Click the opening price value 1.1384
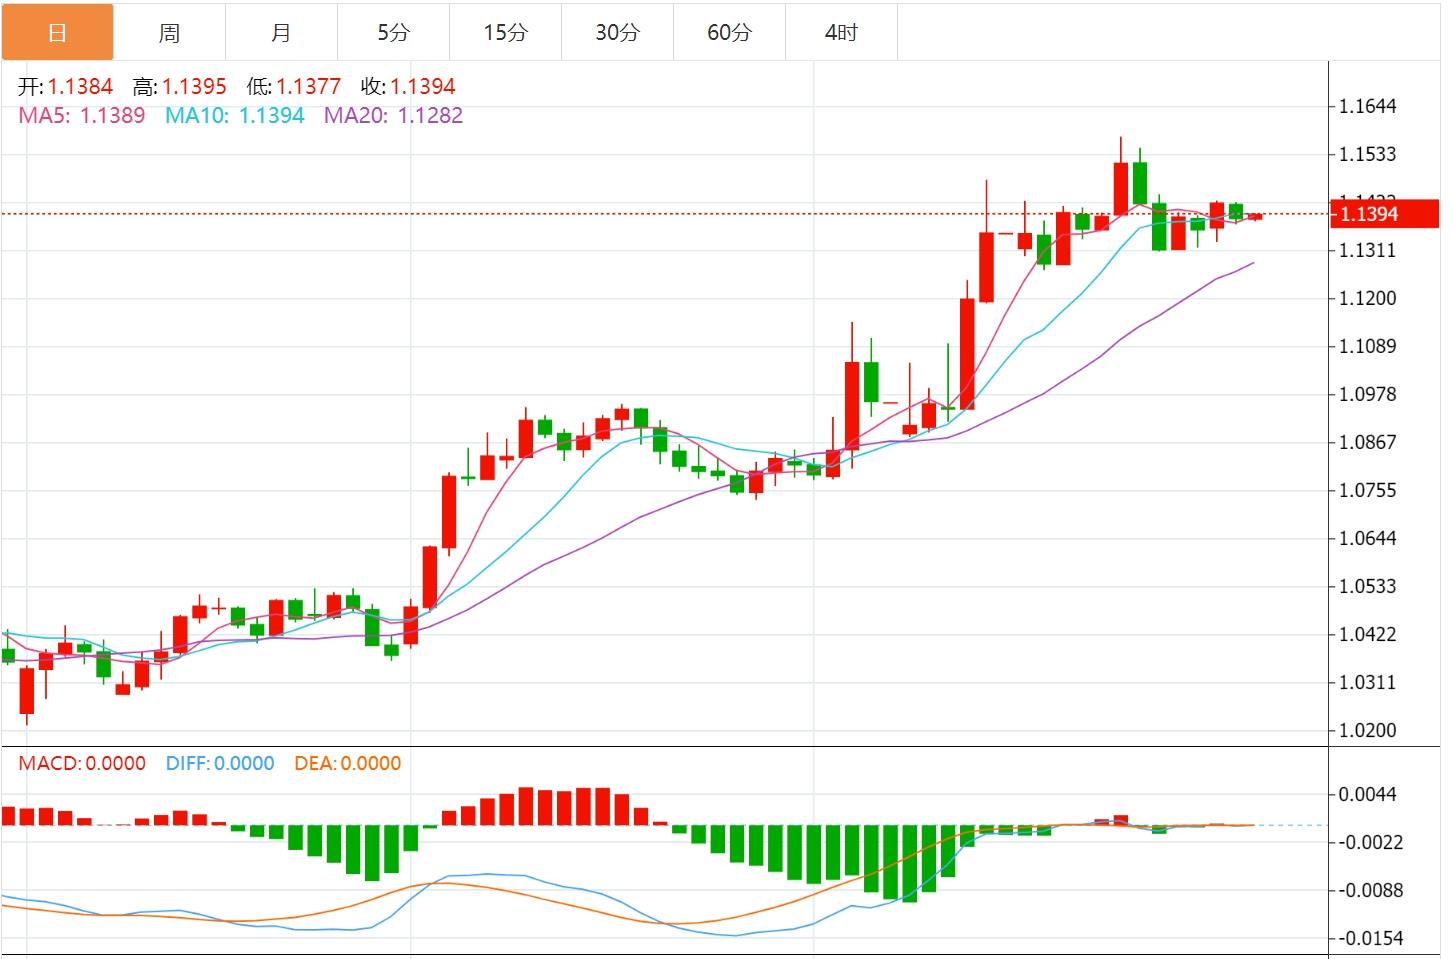 coord(80,87)
